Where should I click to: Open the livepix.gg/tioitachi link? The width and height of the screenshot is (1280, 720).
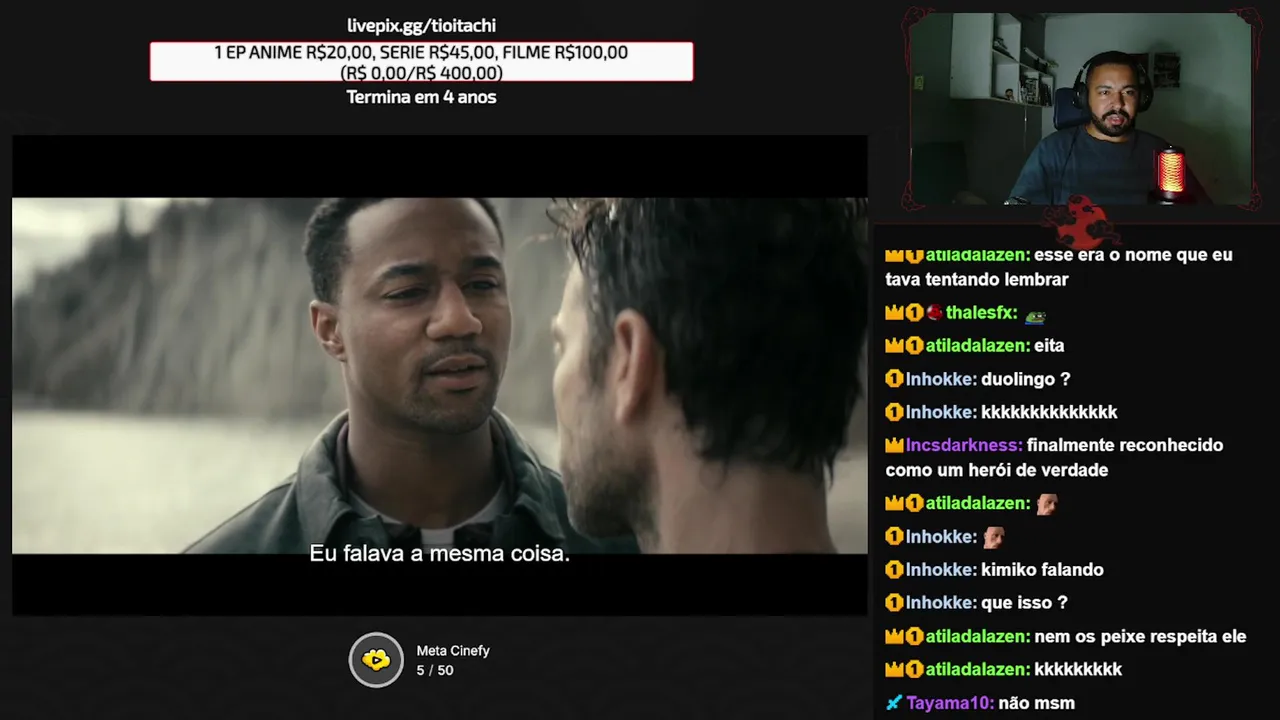(421, 26)
